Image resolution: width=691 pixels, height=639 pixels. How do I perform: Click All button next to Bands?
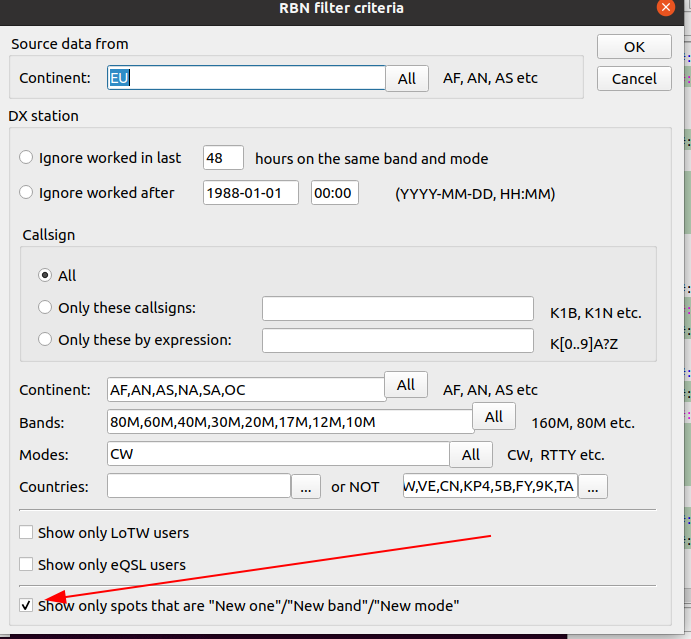click(x=494, y=416)
